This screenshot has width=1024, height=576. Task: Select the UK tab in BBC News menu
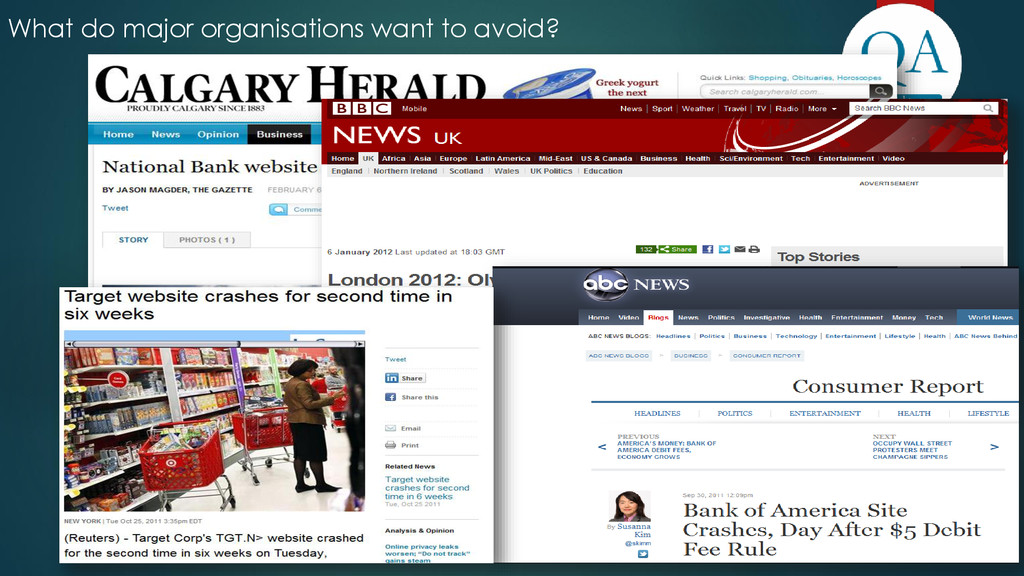pyautogui.click(x=368, y=159)
